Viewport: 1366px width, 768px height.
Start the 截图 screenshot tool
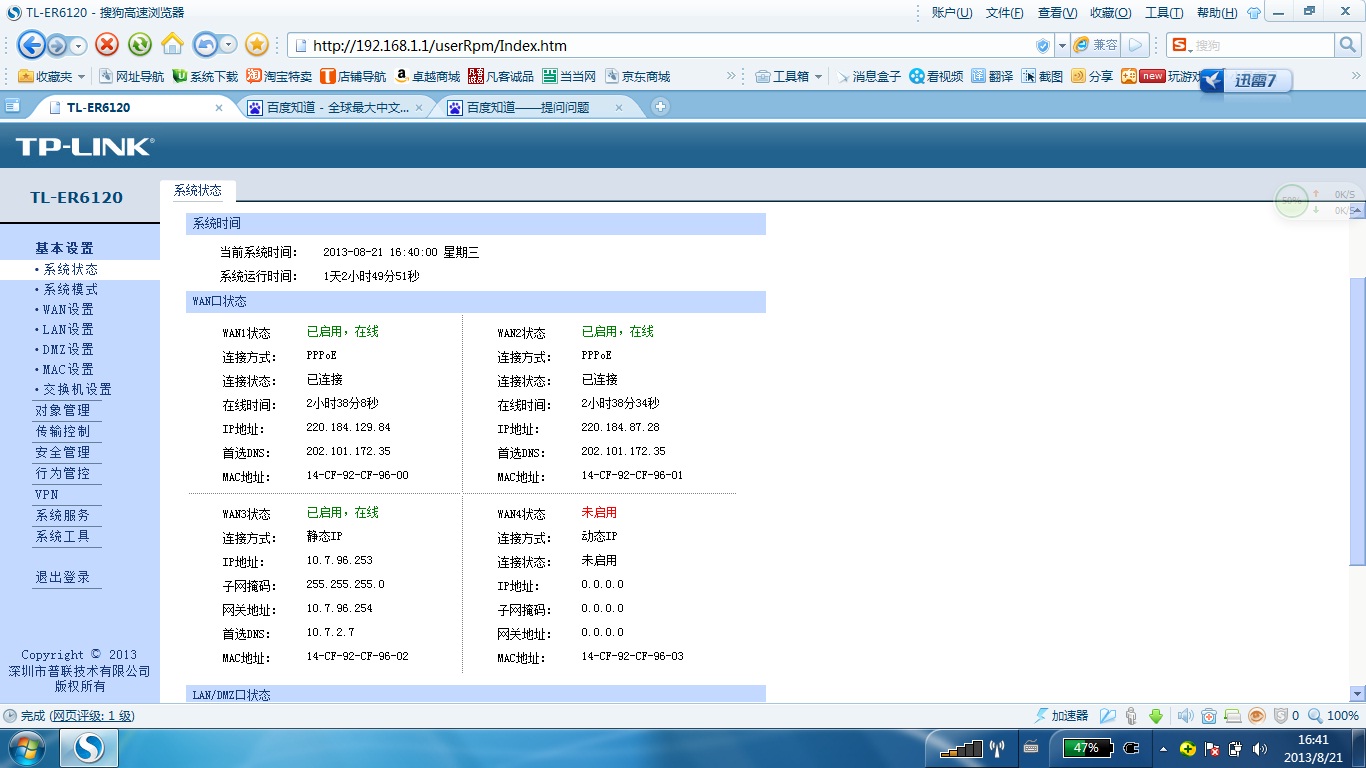click(1042, 76)
